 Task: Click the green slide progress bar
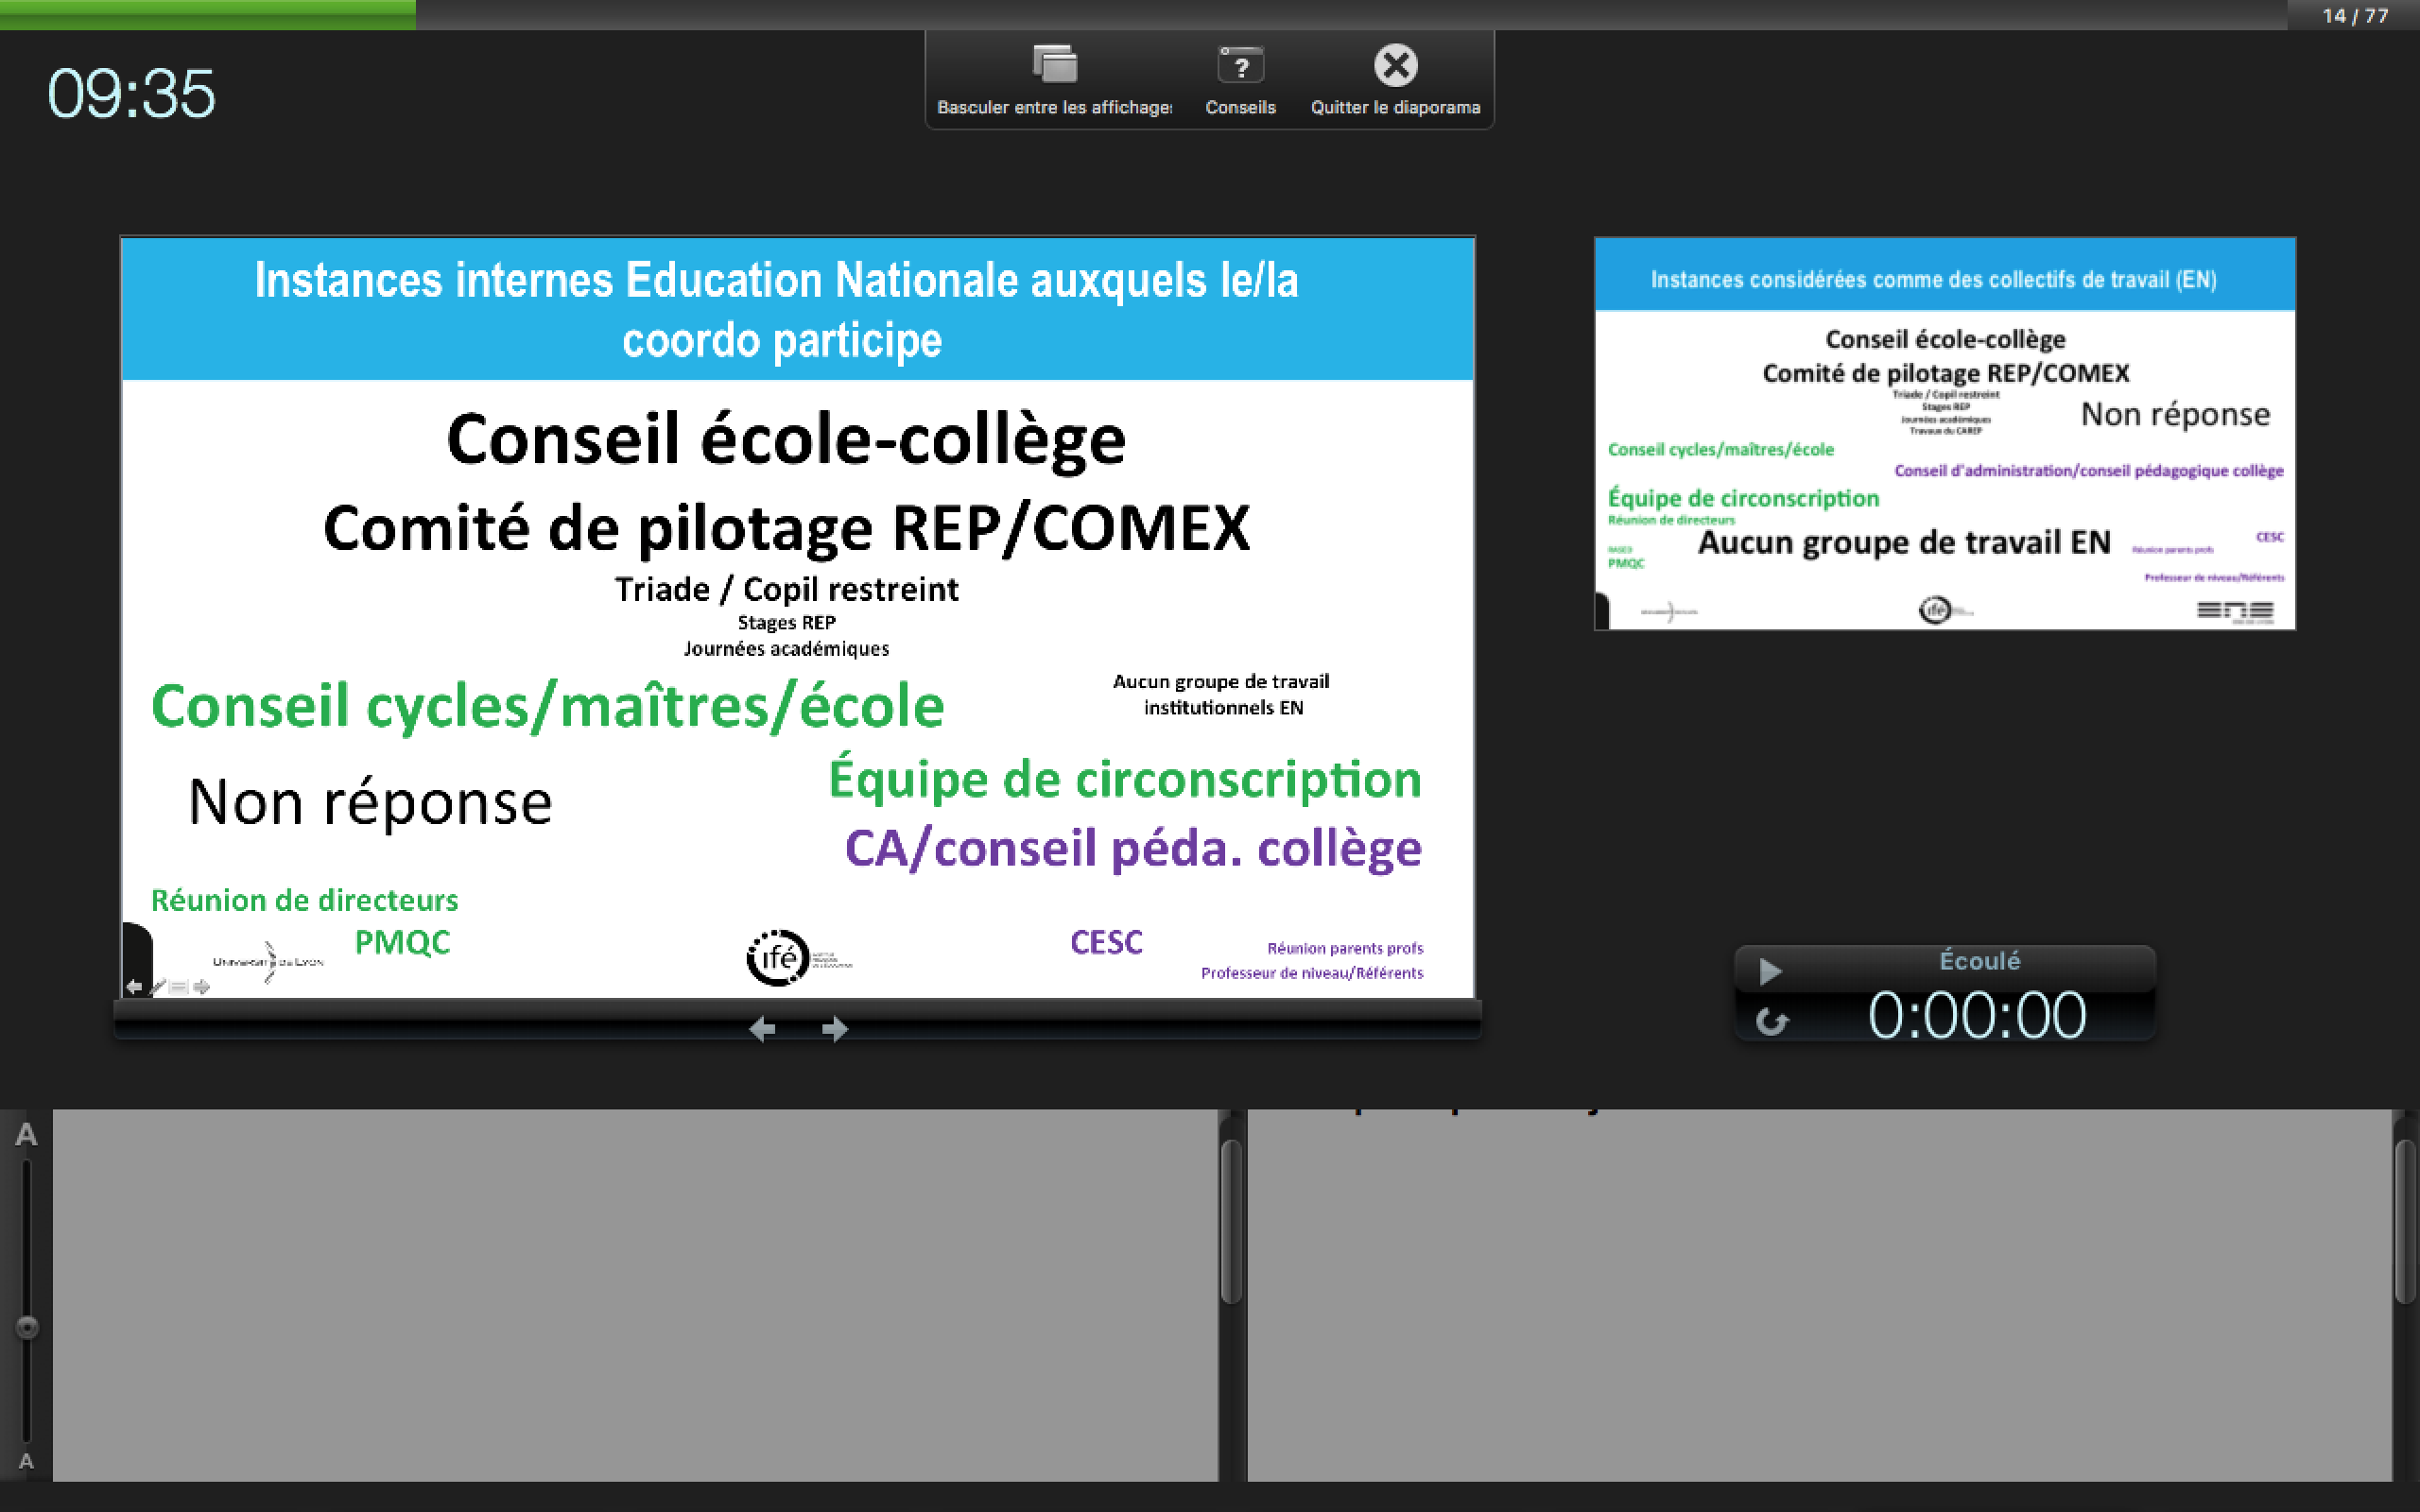[x=207, y=14]
